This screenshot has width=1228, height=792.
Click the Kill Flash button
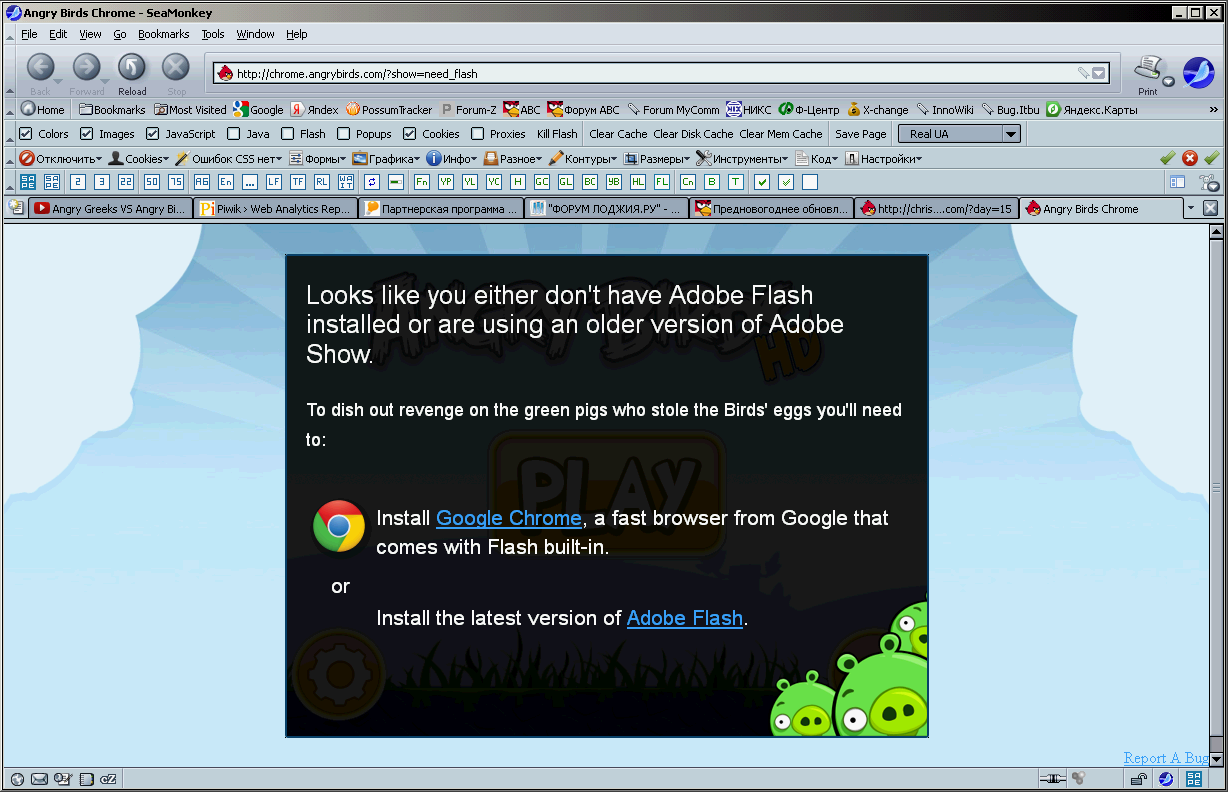point(557,134)
